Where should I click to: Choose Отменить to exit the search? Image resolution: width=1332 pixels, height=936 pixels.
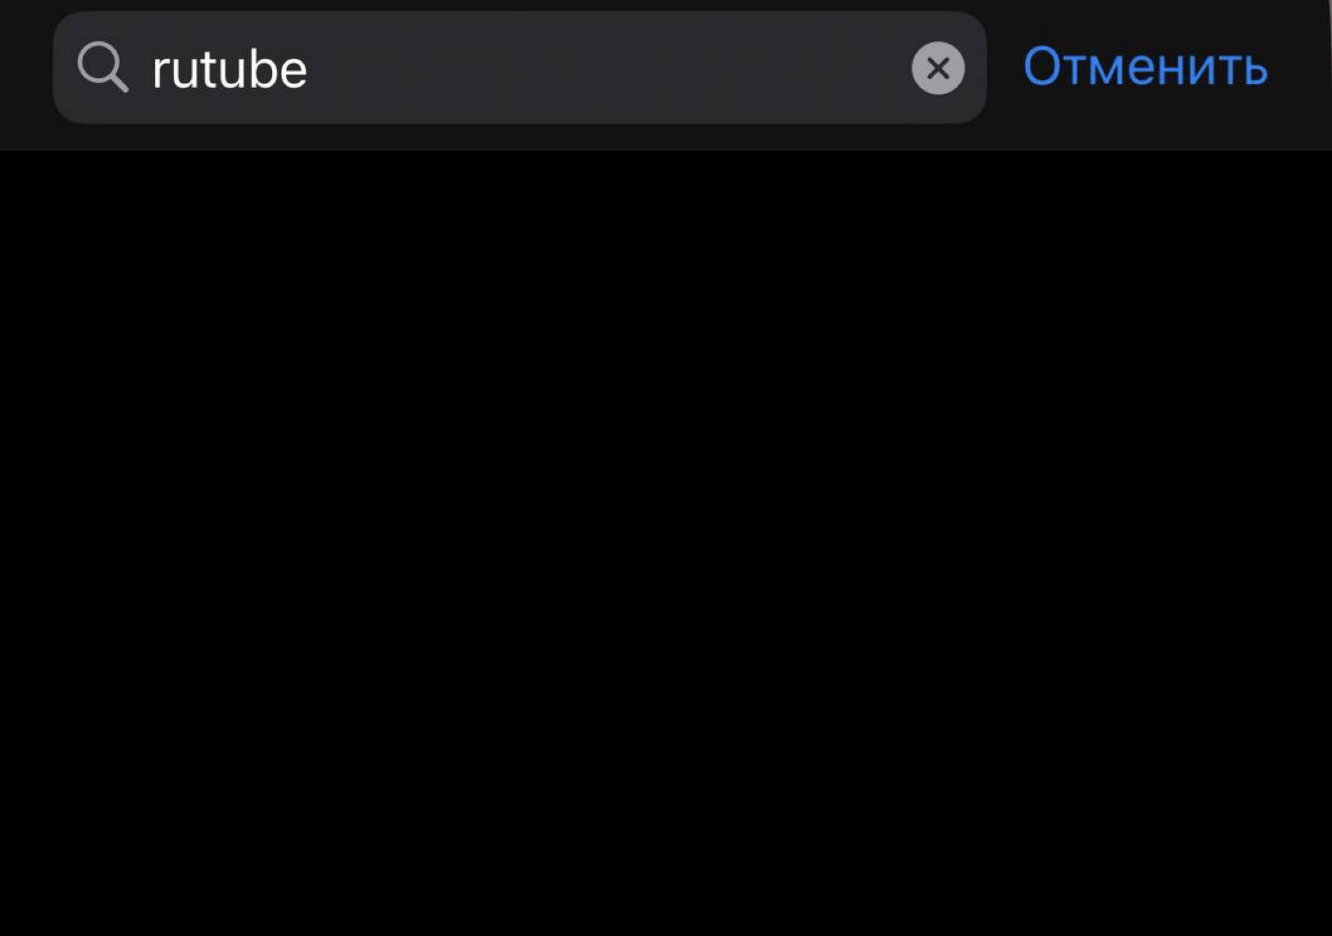pos(1145,67)
